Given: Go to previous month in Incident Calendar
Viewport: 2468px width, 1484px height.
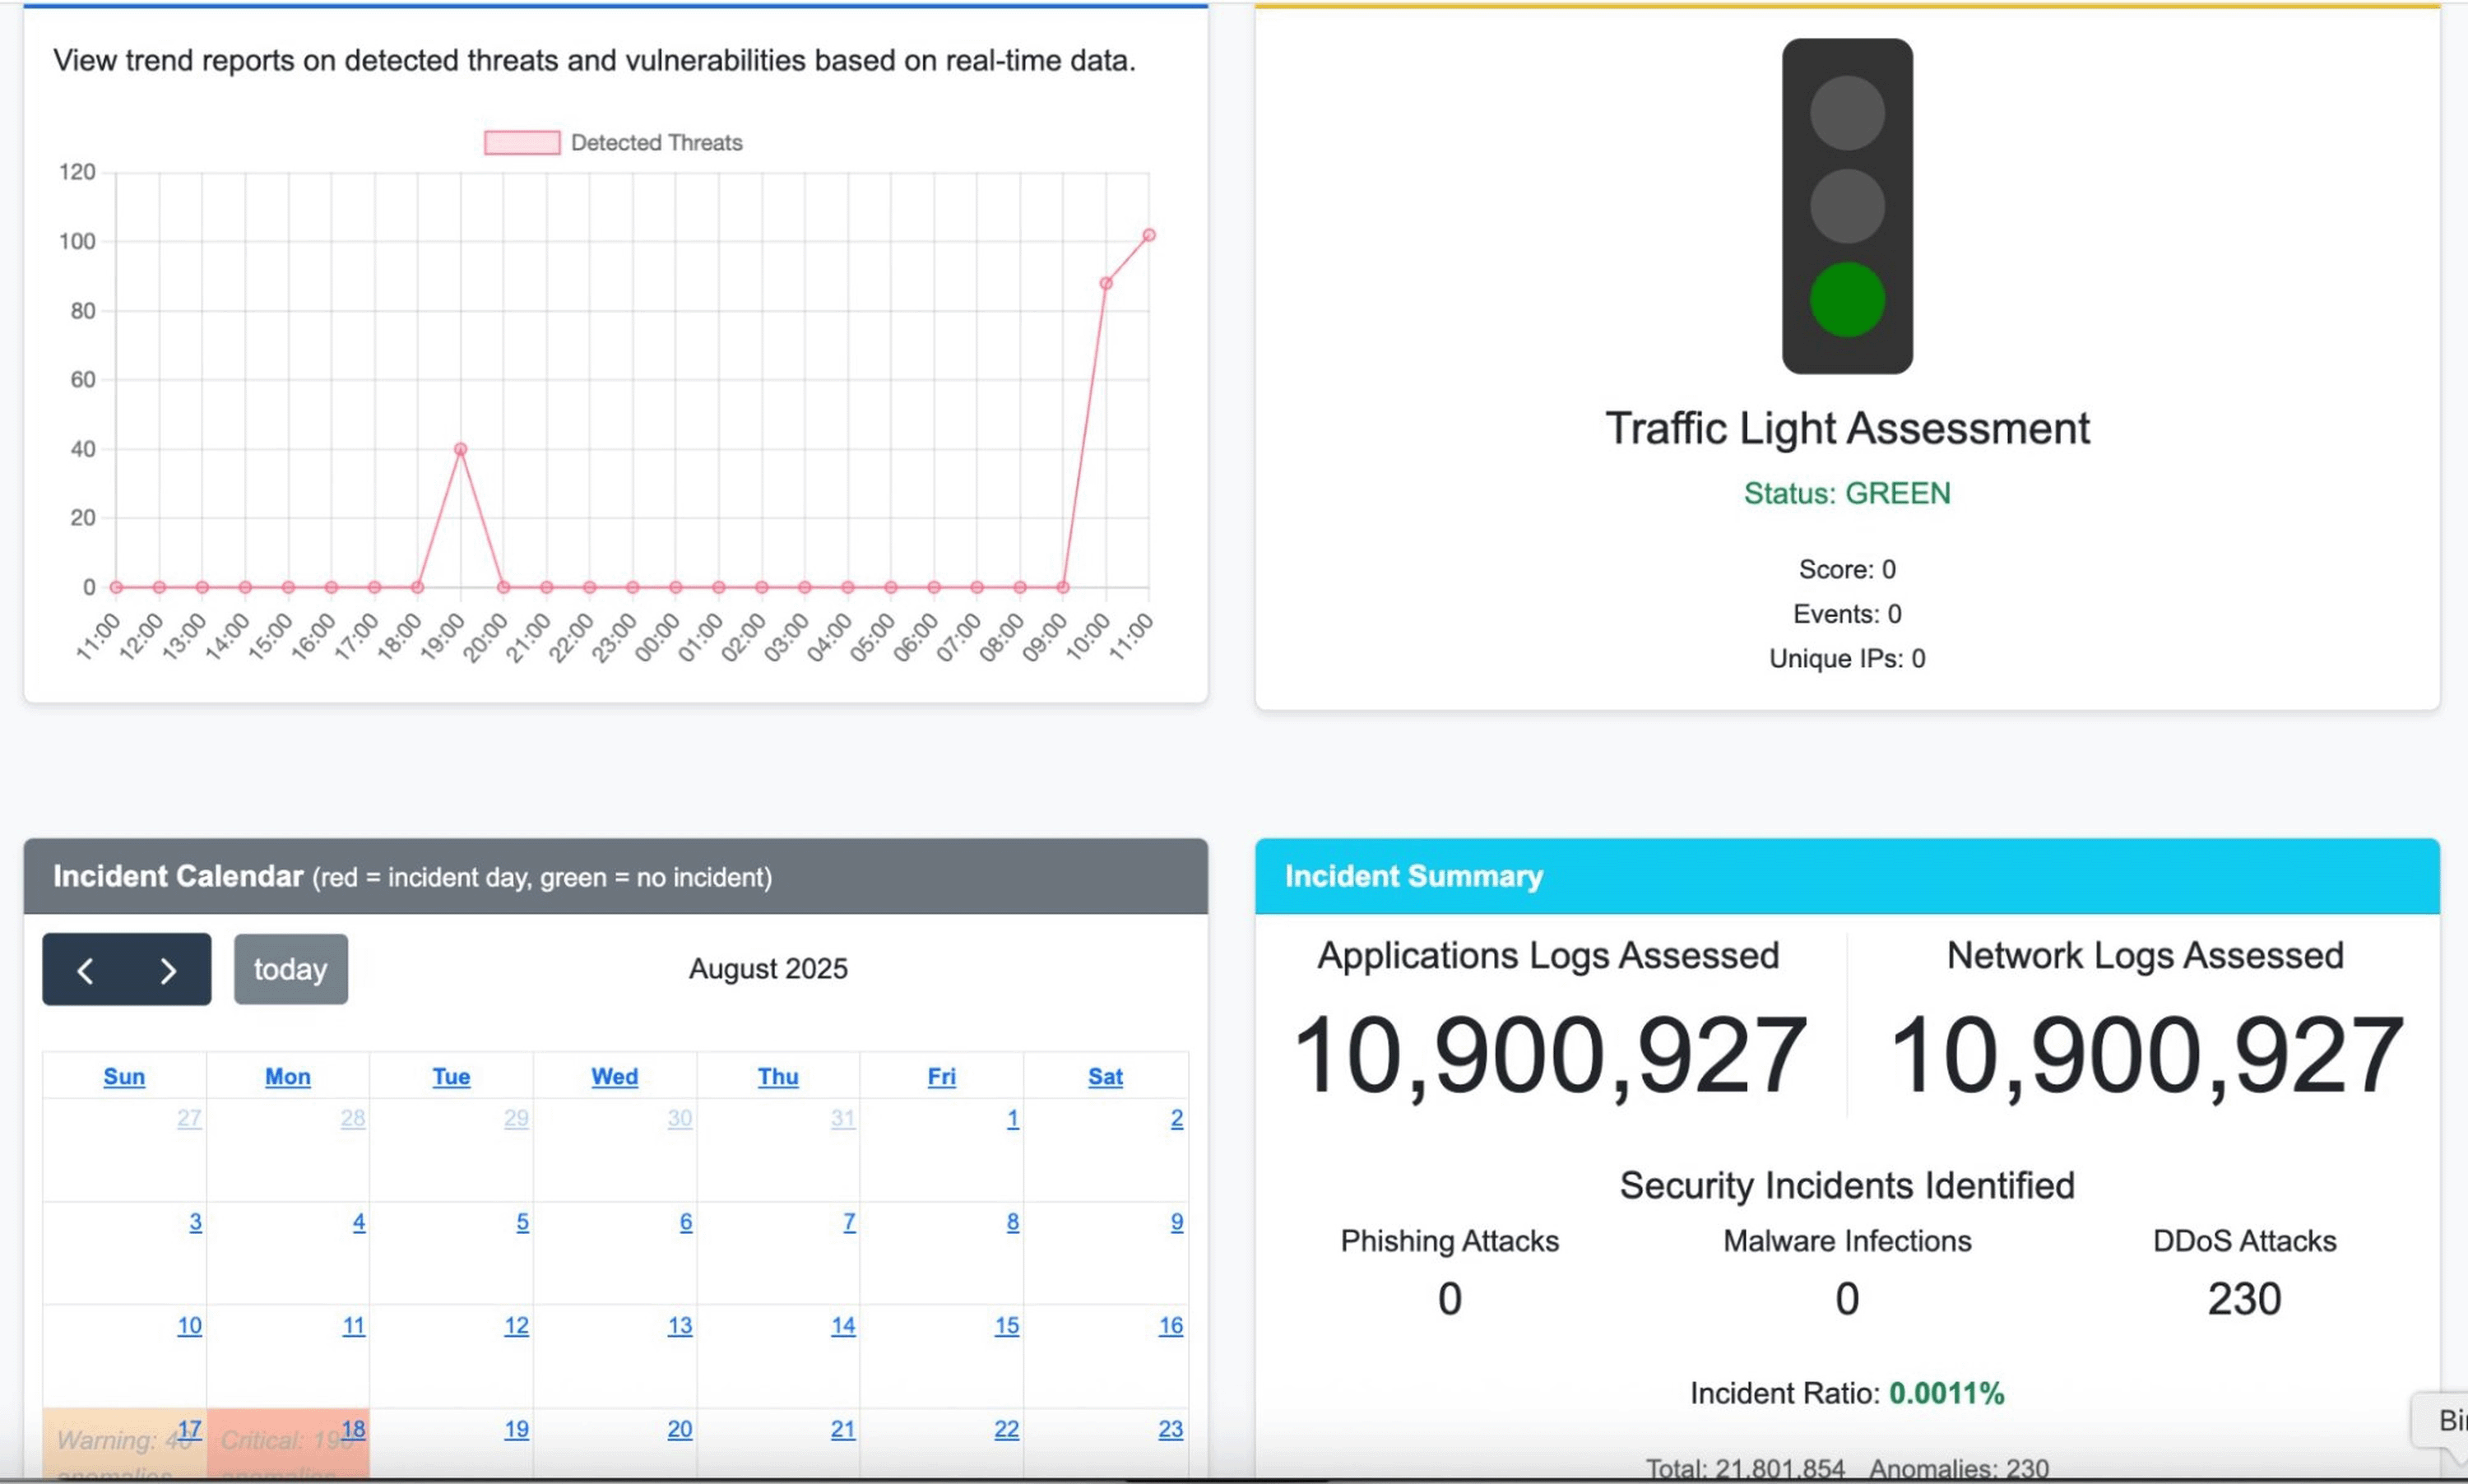Looking at the screenshot, I should [x=85, y=969].
